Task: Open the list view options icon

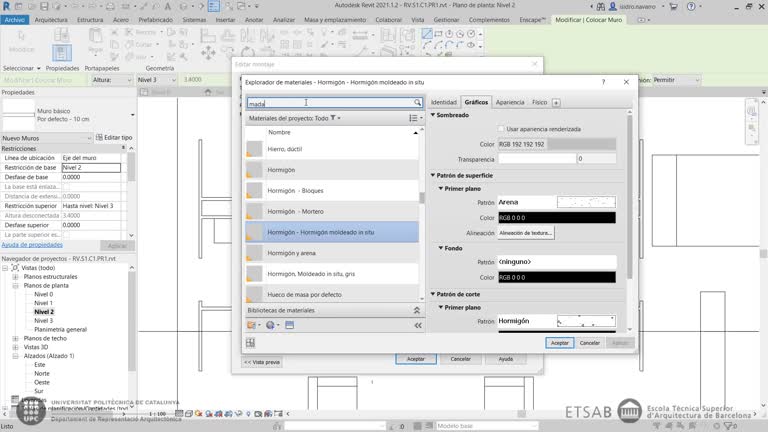Action: [x=413, y=118]
